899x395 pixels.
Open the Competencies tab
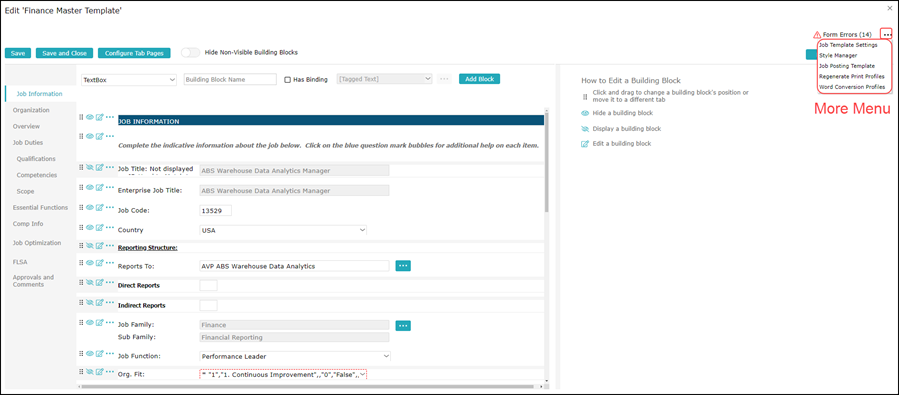[37, 175]
